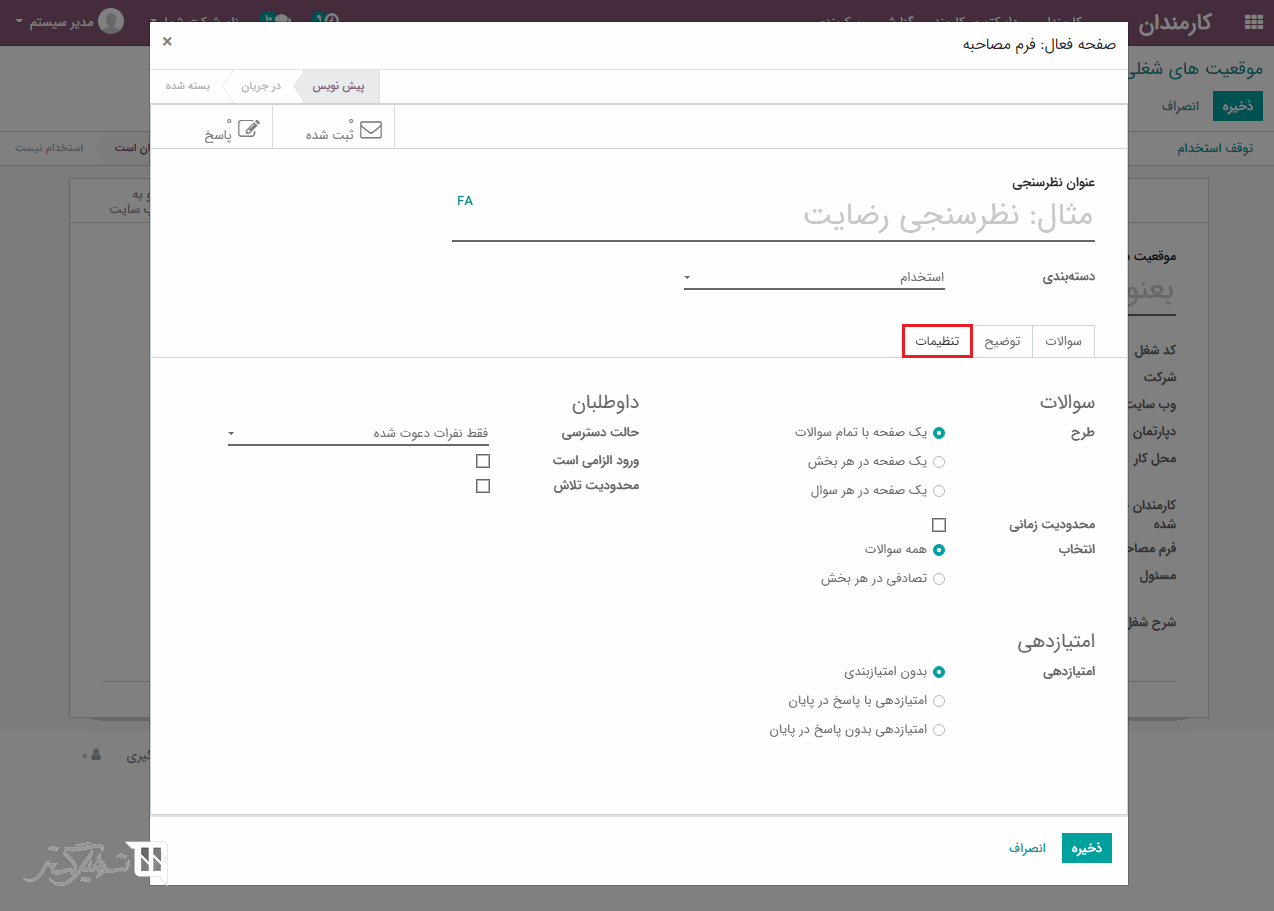Viewport: 1274px width, 911px height.
Task: Open the حالت دسترسی access mode dropdown
Action: 358,433
